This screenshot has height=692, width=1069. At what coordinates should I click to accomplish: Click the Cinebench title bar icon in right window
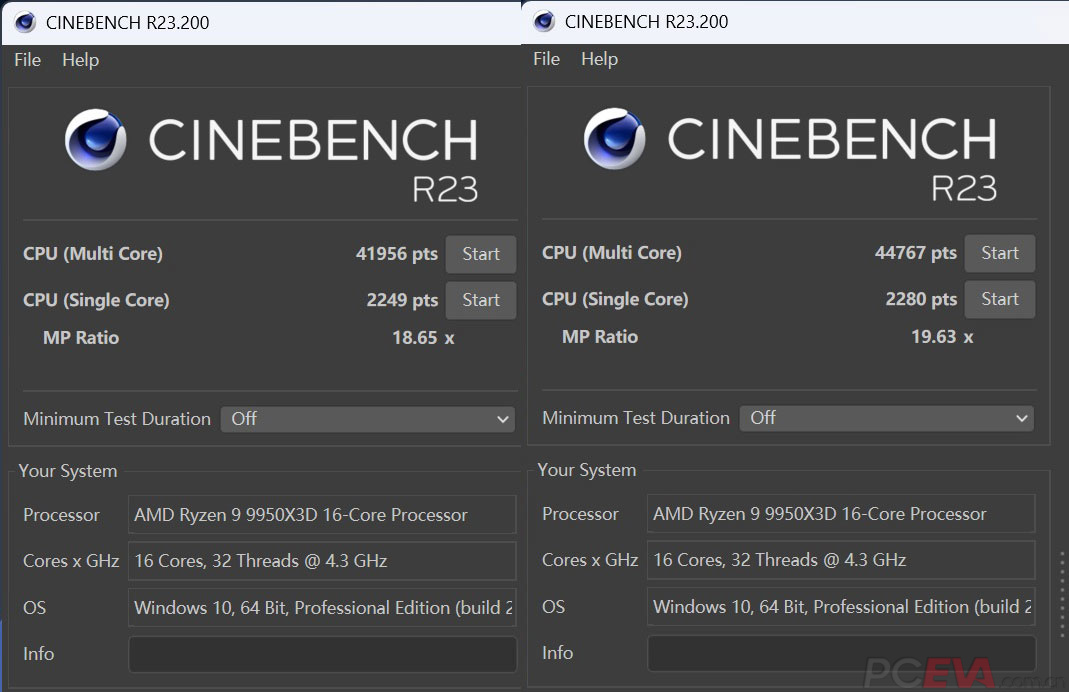coord(544,21)
